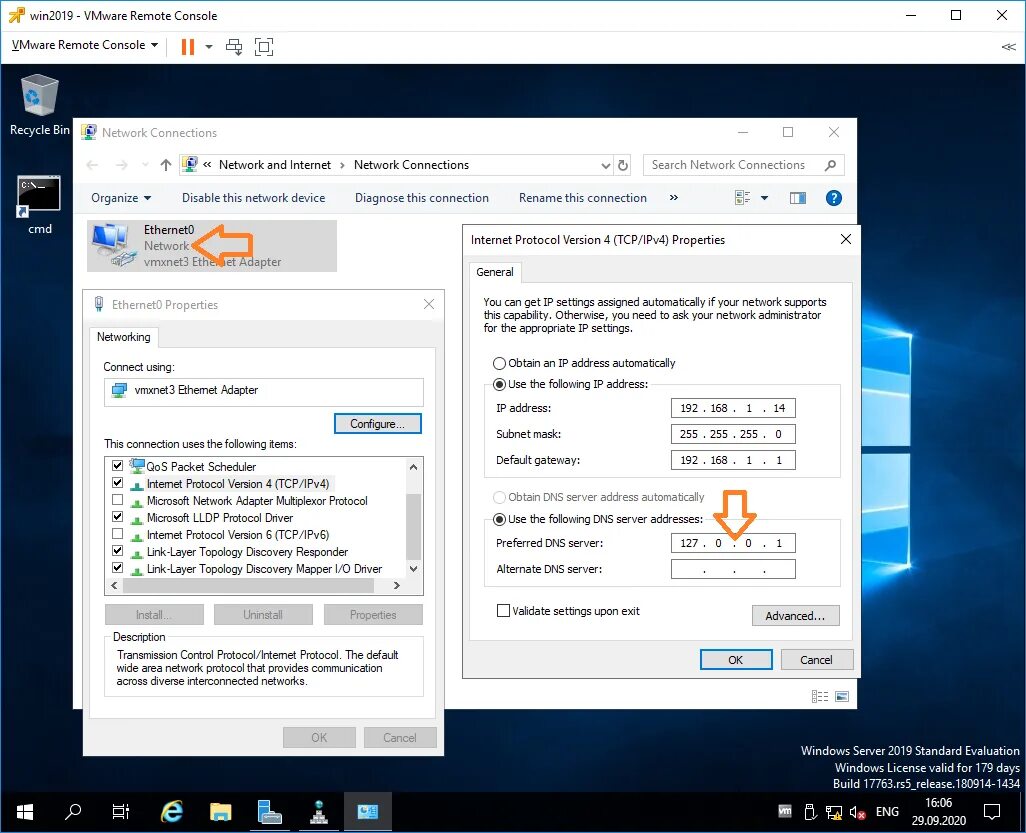The width and height of the screenshot is (1026, 833).
Task: Toggle Internet Protocol Version 4 checkbox
Action: tap(118, 483)
